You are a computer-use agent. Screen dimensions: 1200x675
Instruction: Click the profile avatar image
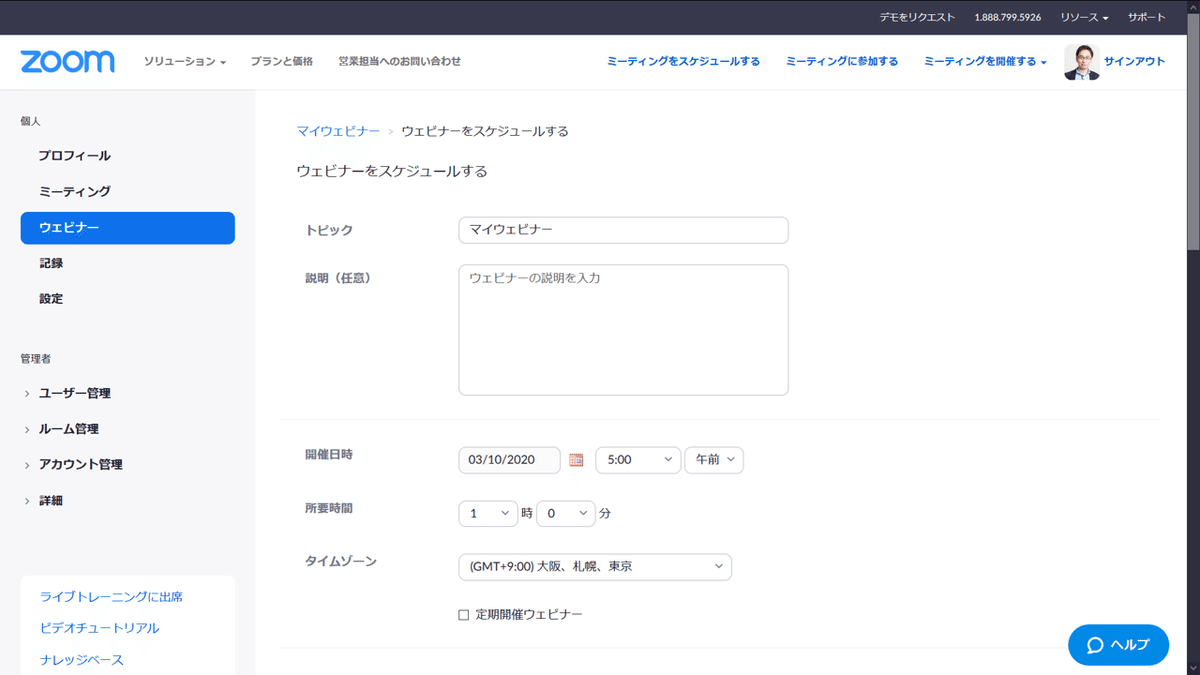[x=1081, y=61]
